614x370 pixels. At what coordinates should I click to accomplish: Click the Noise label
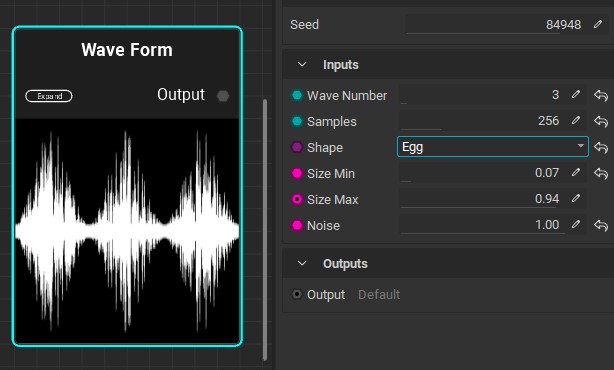(x=323, y=226)
